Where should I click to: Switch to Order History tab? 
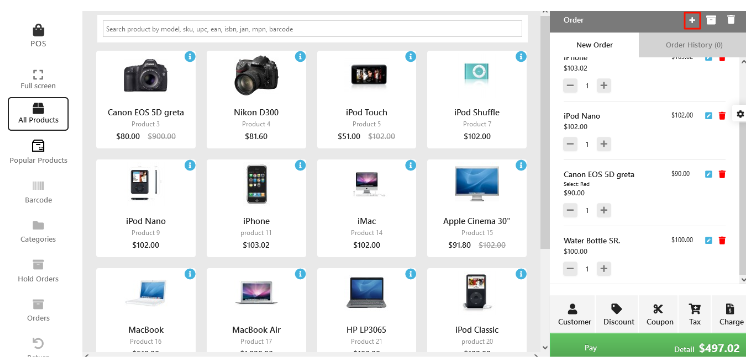click(x=694, y=45)
